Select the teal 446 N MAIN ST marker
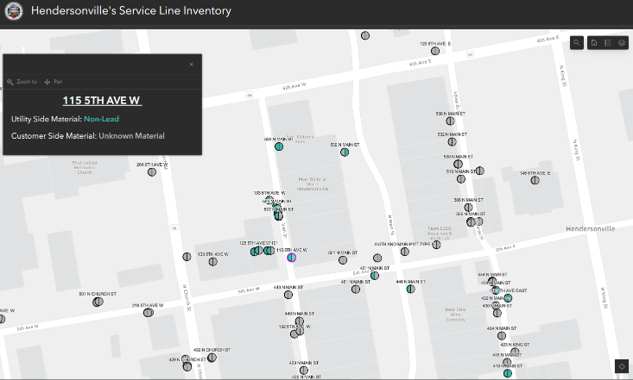The width and height of the screenshot is (633, 380). click(x=411, y=289)
